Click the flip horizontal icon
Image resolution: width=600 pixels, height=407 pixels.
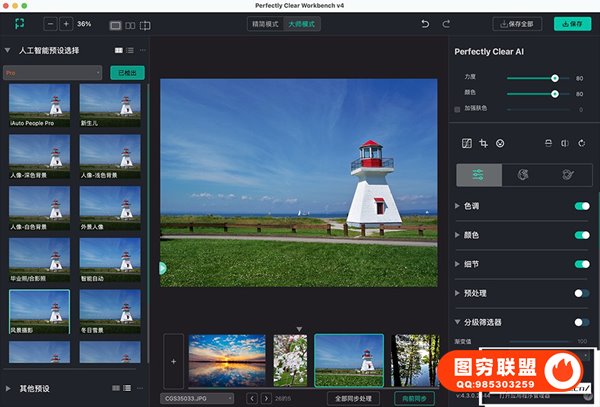564,143
